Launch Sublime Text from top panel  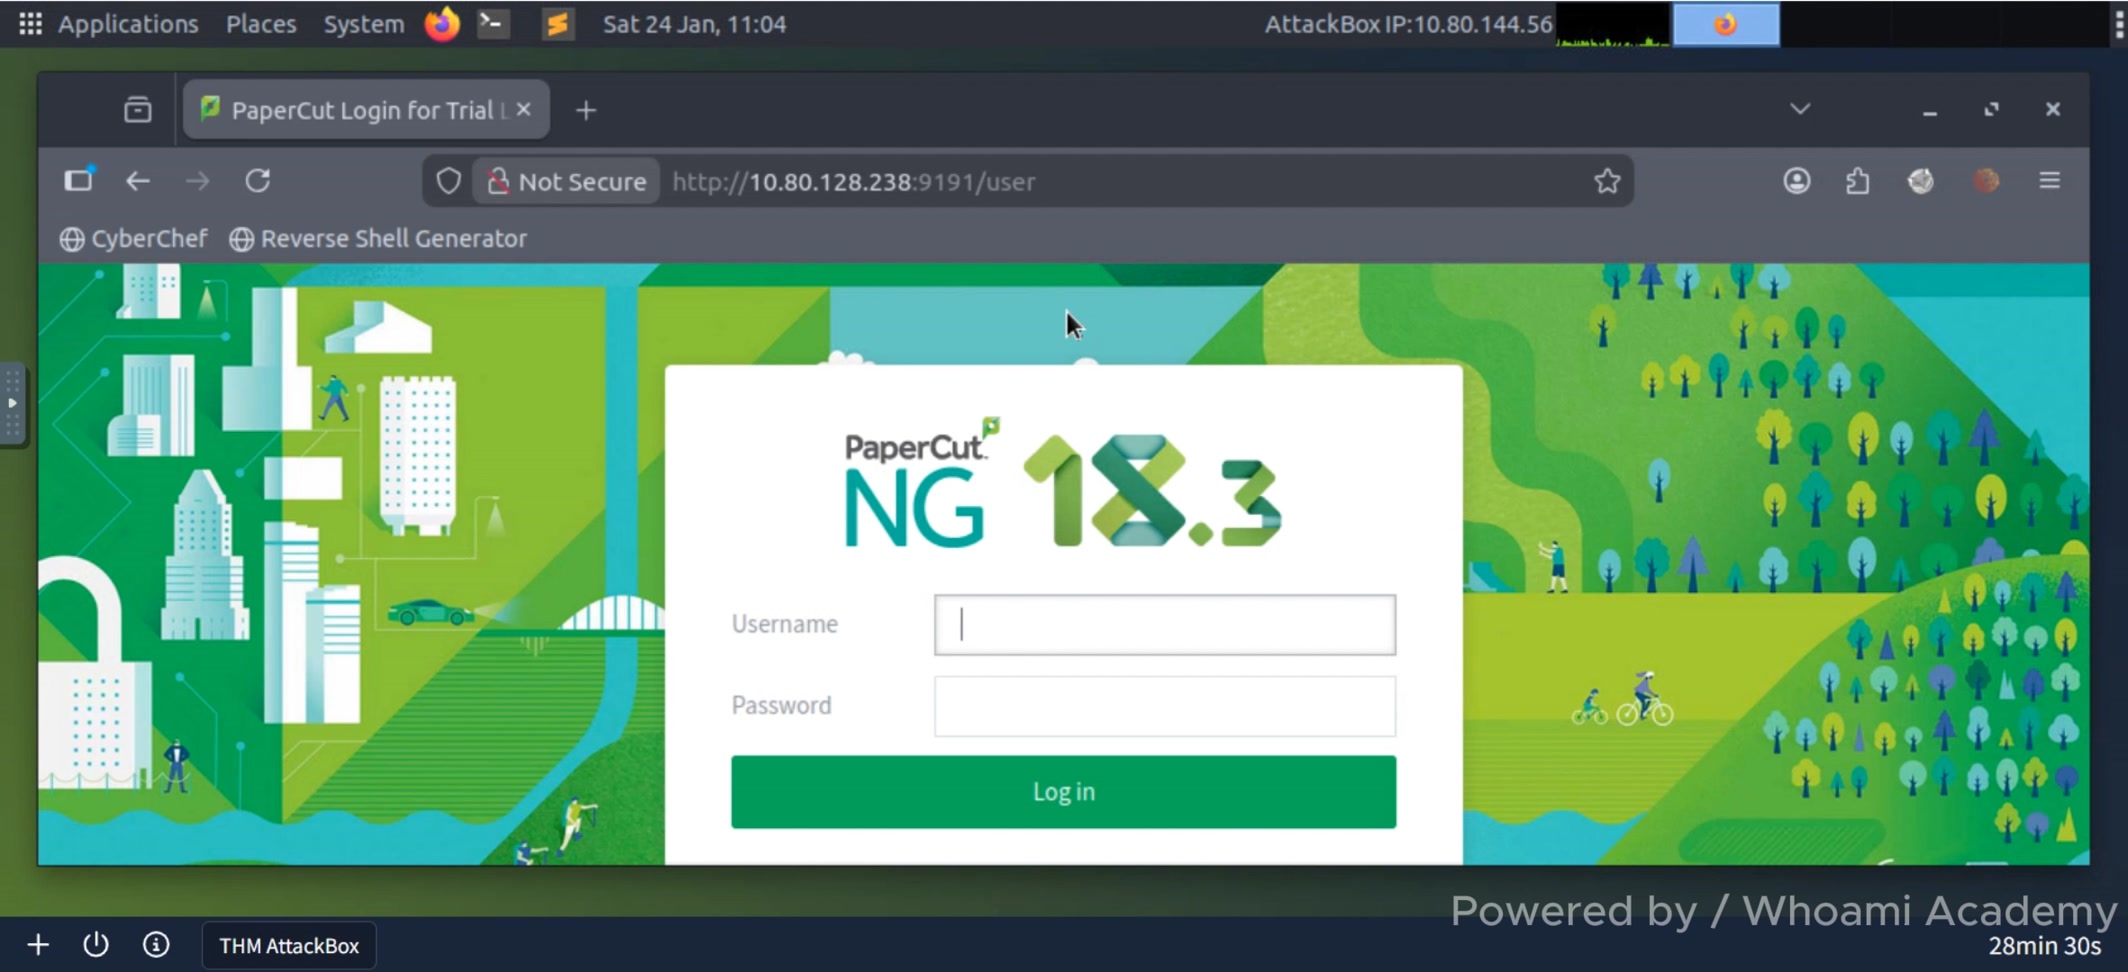(x=557, y=23)
